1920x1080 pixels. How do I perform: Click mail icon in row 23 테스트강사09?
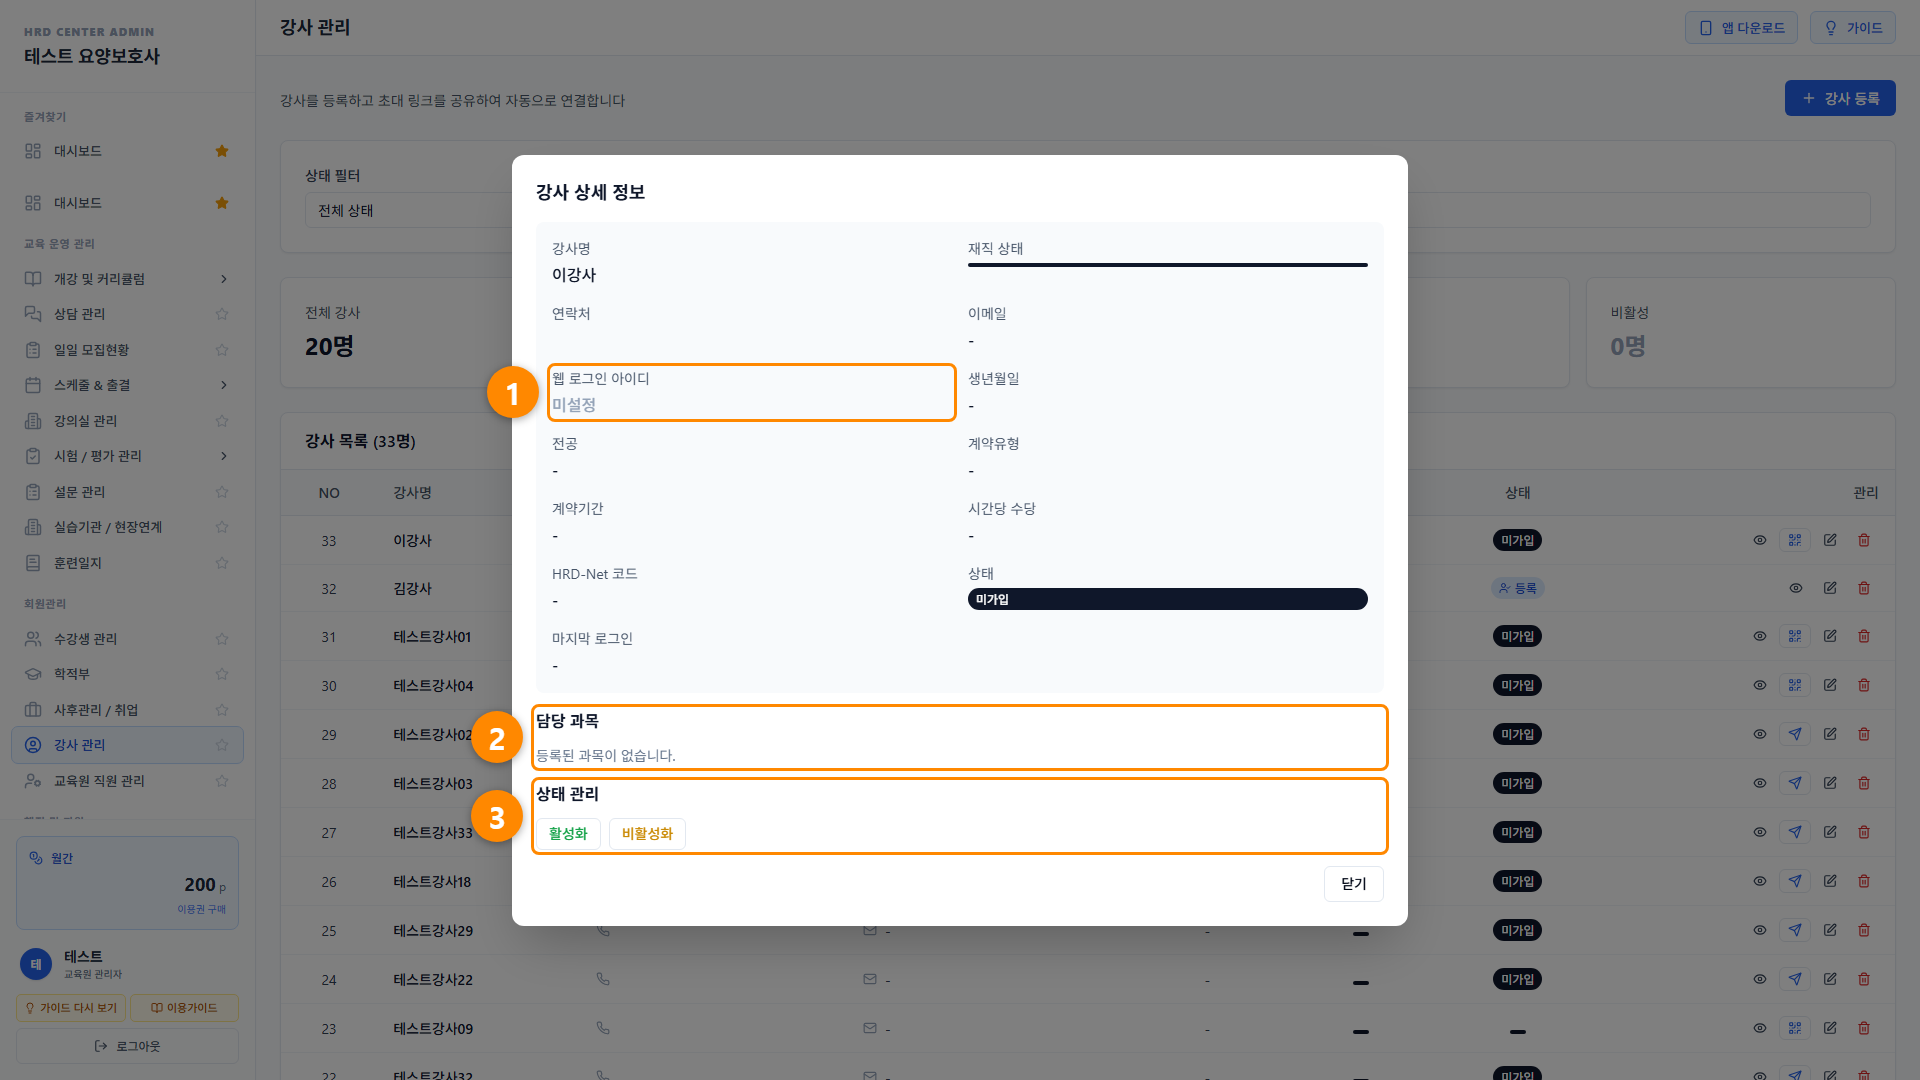click(870, 1028)
